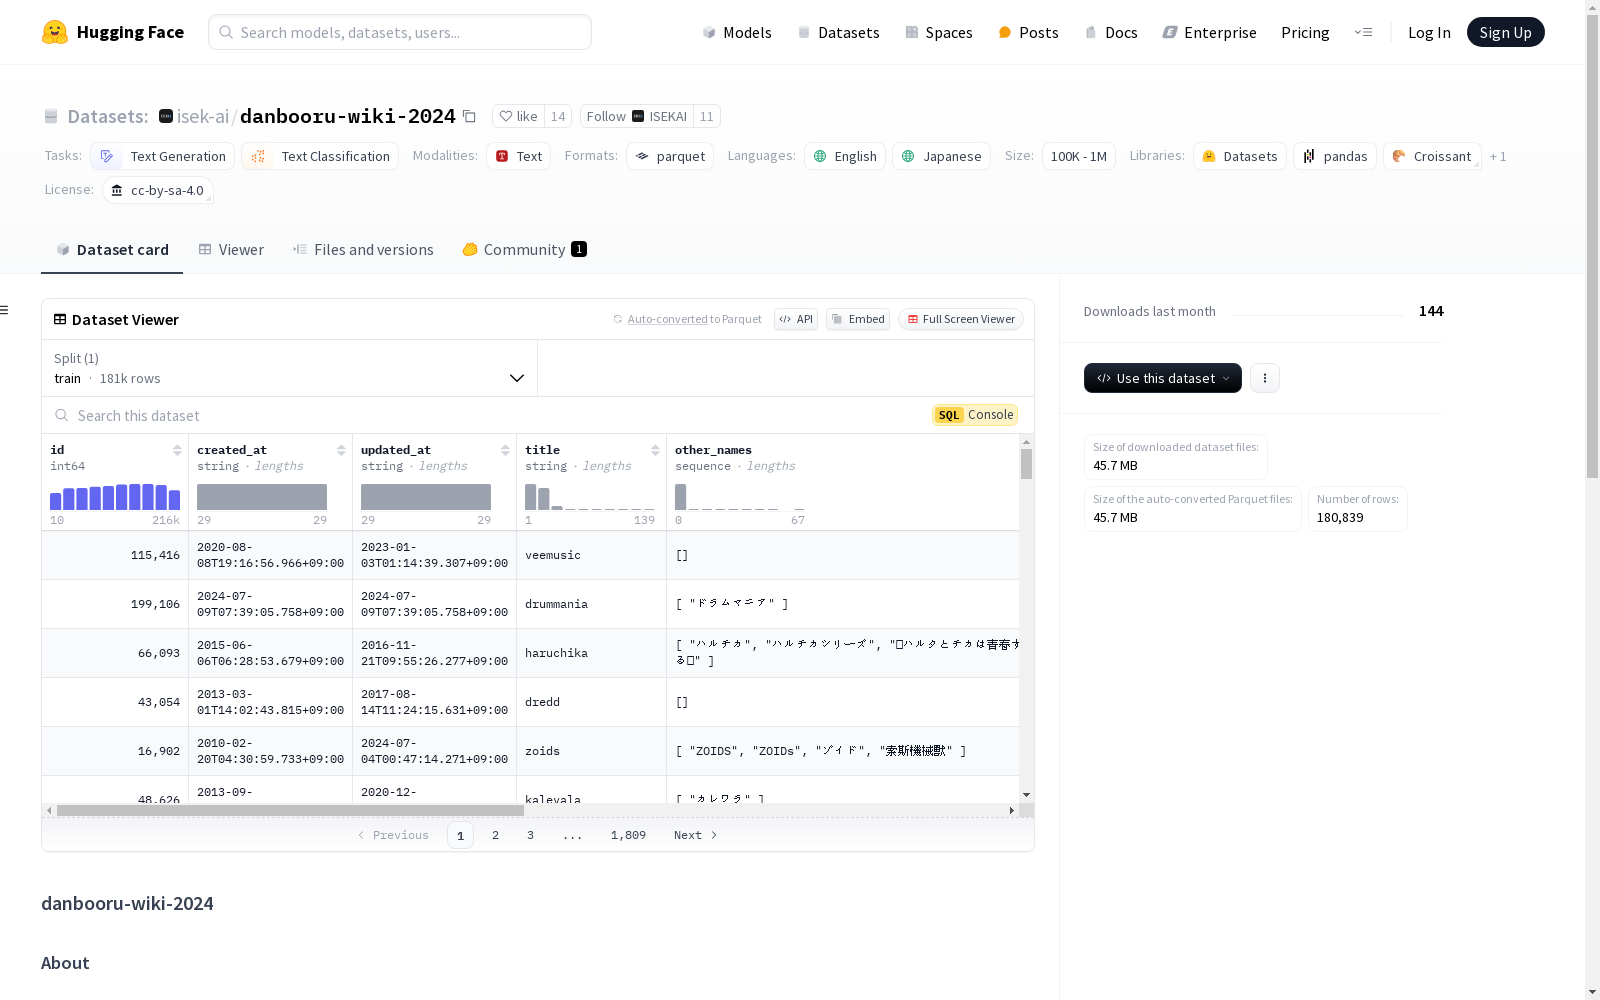Click the Log In link
1600x1000 pixels.
point(1429,32)
